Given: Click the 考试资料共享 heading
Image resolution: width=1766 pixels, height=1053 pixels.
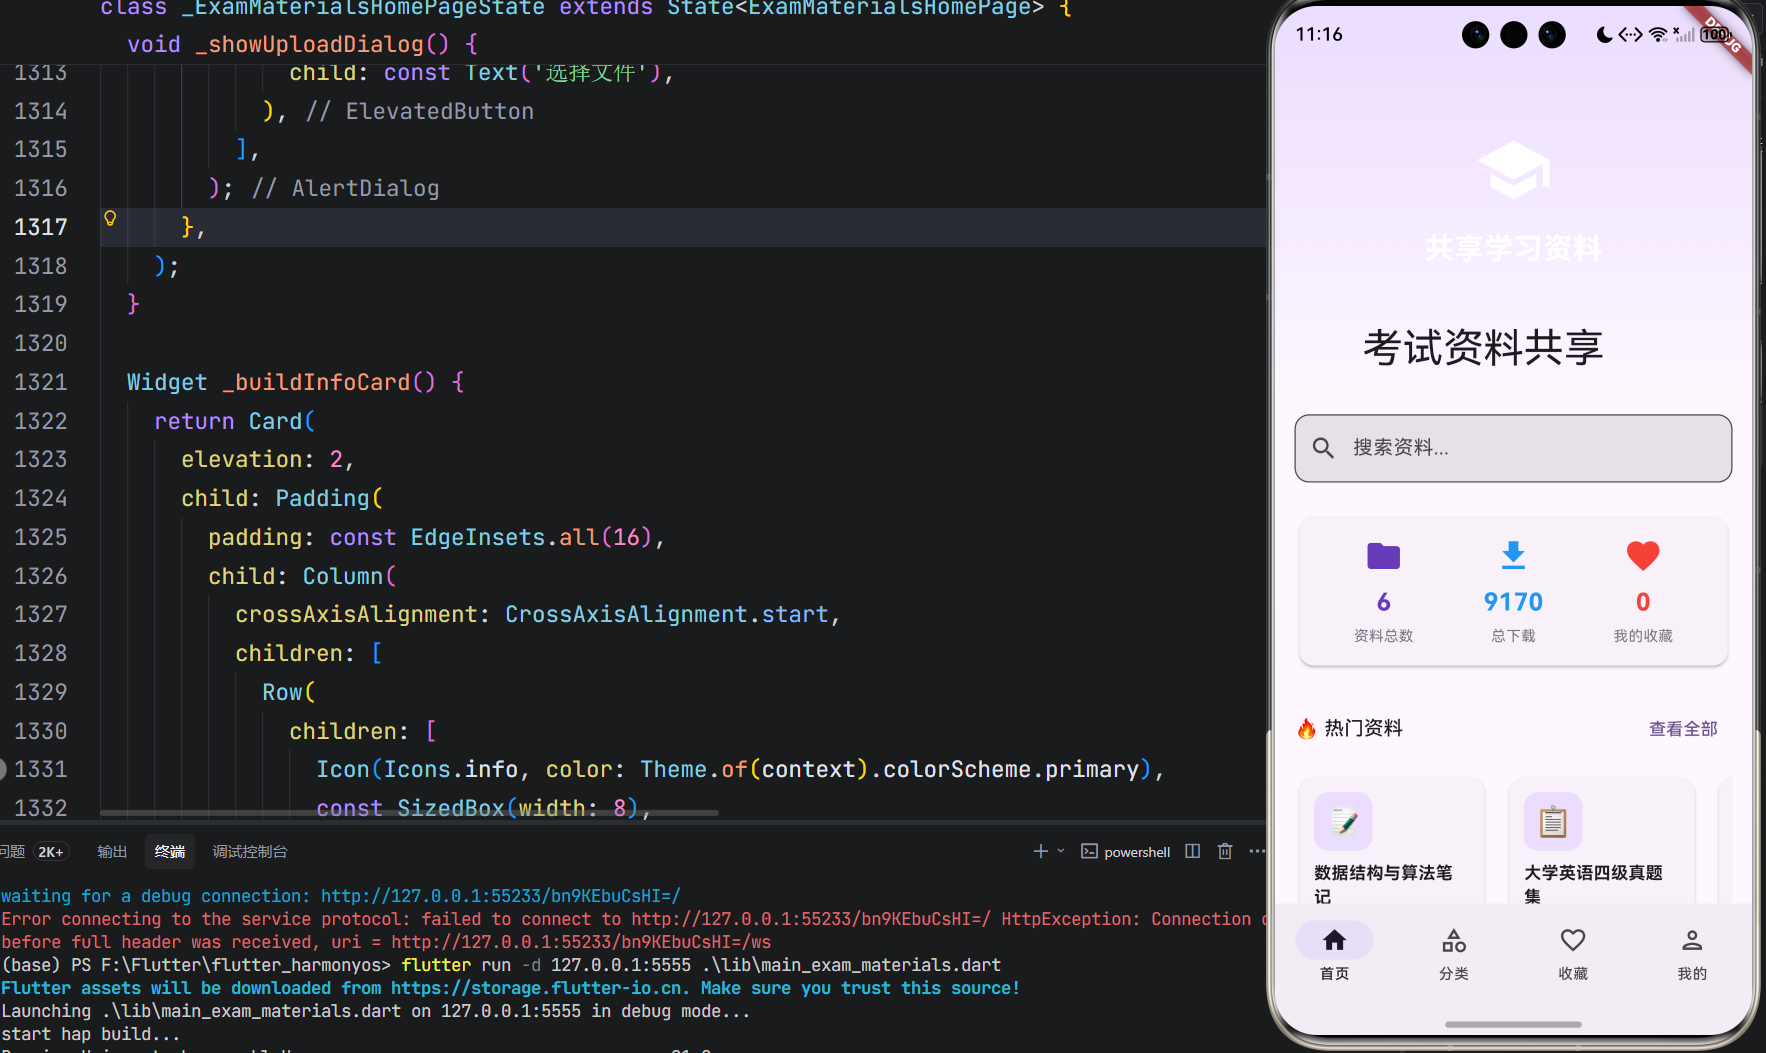Looking at the screenshot, I should click(x=1483, y=348).
